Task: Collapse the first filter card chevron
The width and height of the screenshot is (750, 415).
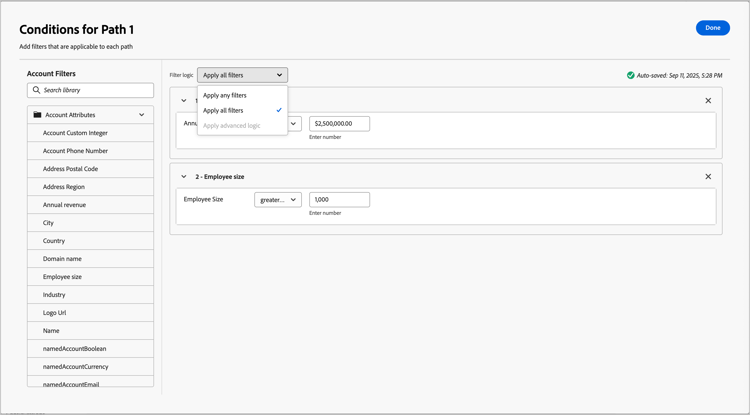Action: tap(184, 100)
